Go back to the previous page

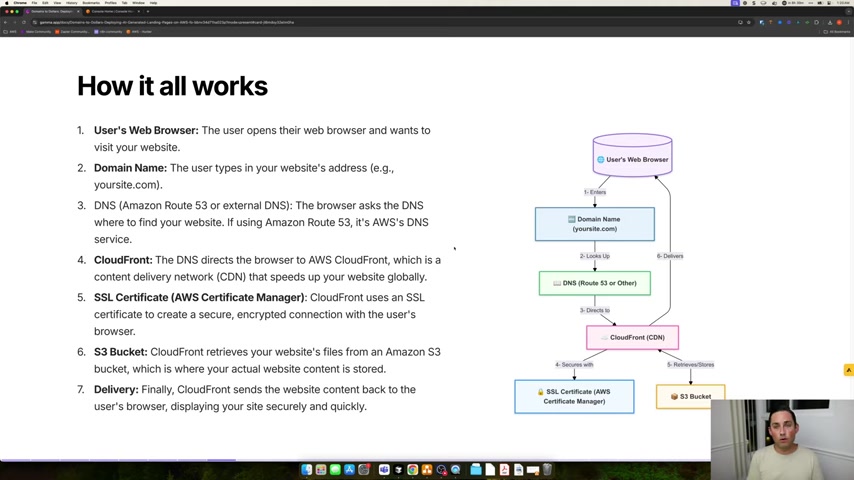tap(5, 22)
